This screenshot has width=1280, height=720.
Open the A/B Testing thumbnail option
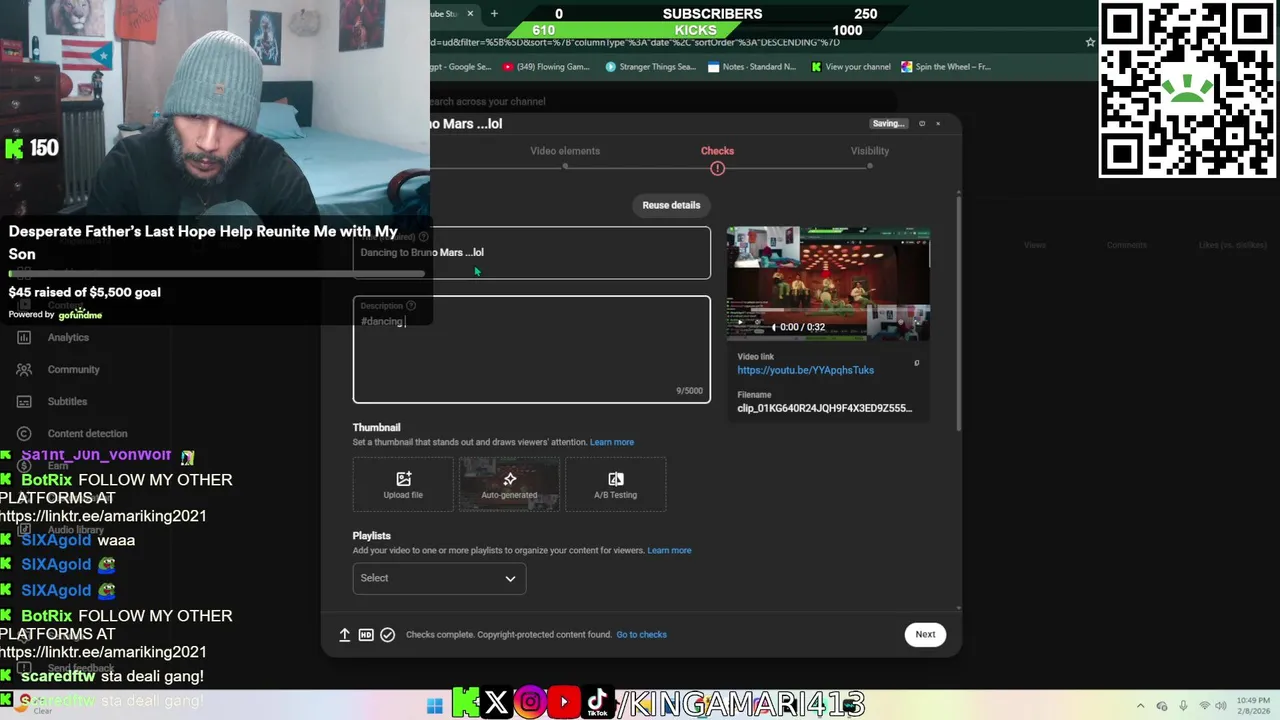(x=615, y=485)
